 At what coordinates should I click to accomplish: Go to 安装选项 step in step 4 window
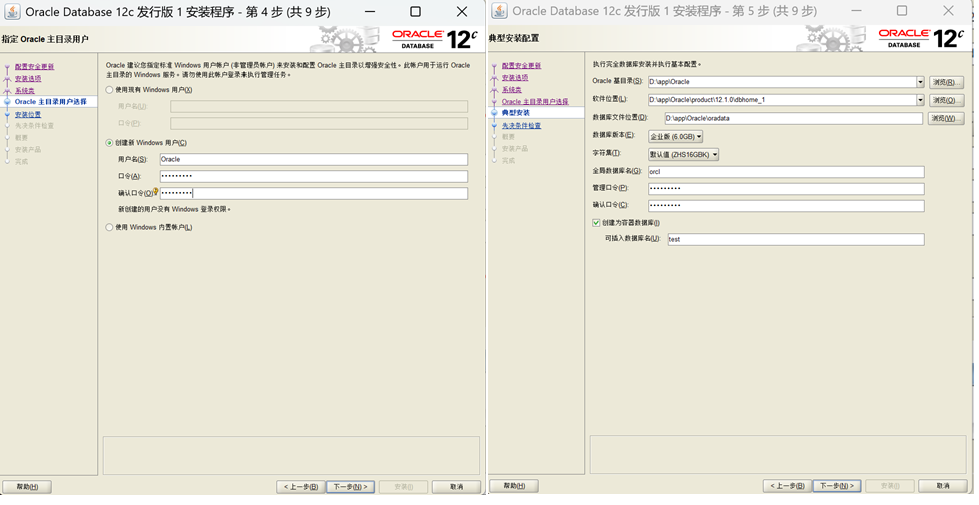[x=28, y=79]
